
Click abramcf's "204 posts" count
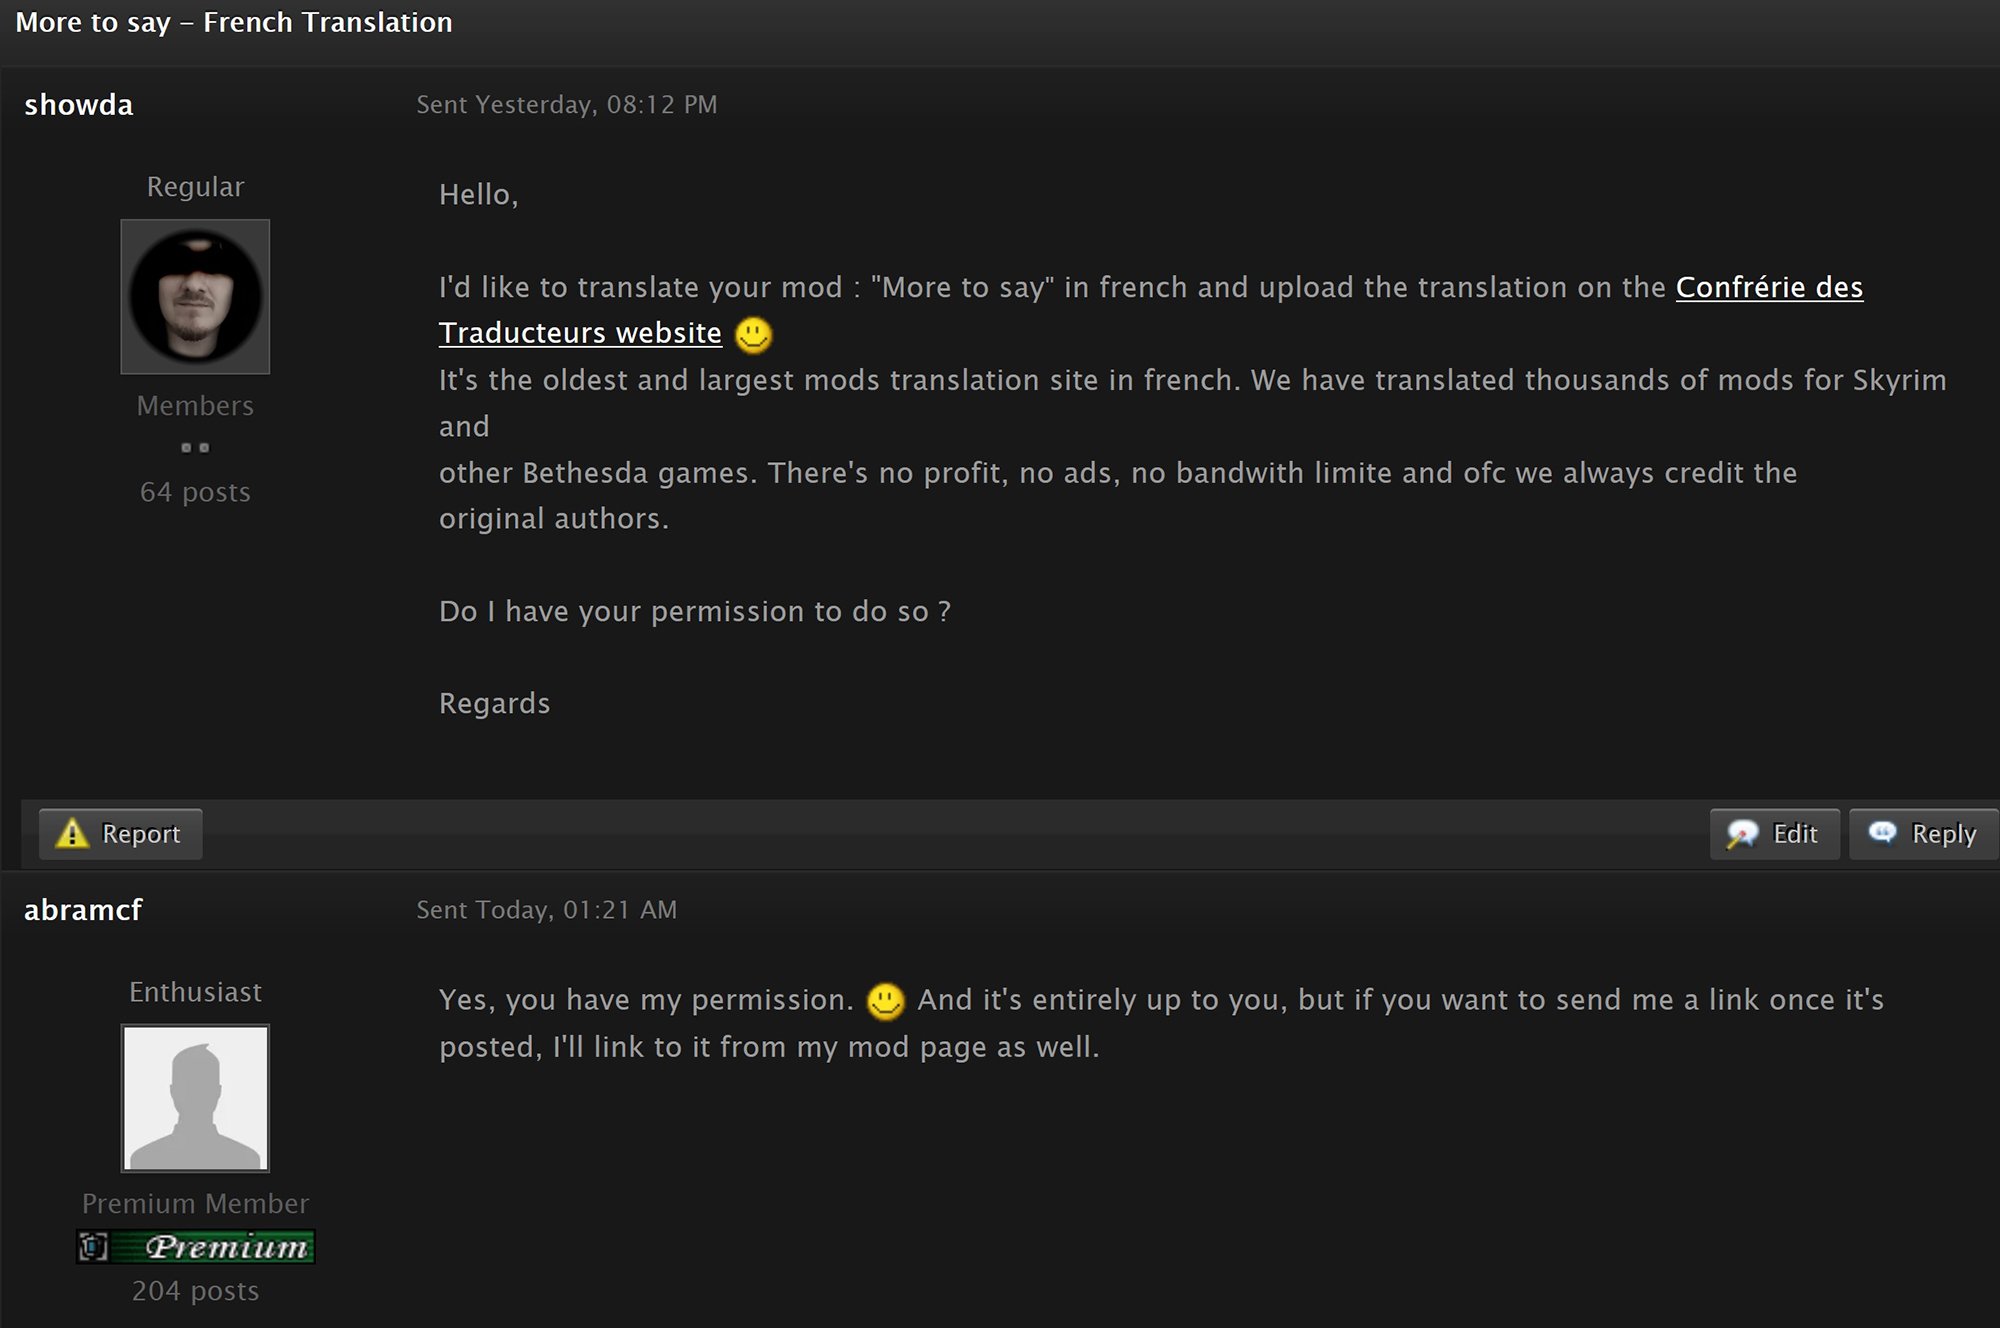click(x=196, y=1291)
